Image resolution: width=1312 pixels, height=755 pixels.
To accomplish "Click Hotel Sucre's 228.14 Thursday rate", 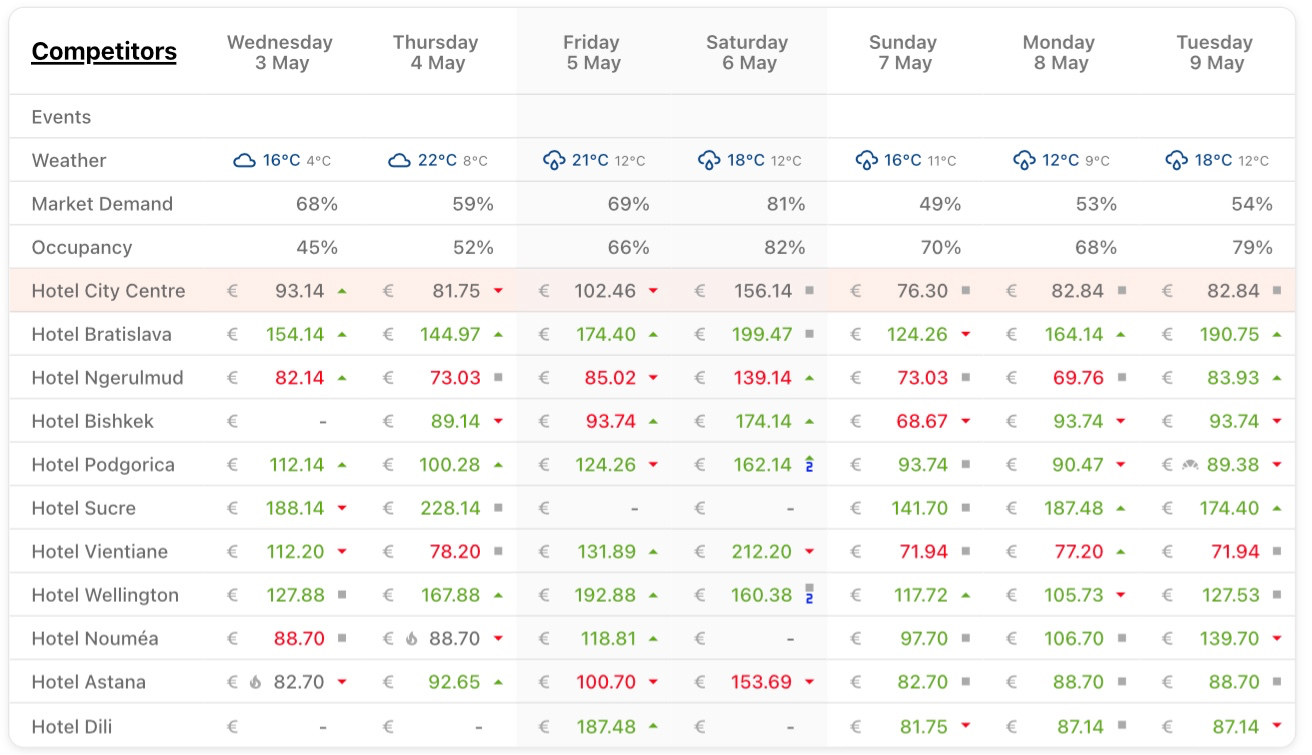I will (450, 508).
